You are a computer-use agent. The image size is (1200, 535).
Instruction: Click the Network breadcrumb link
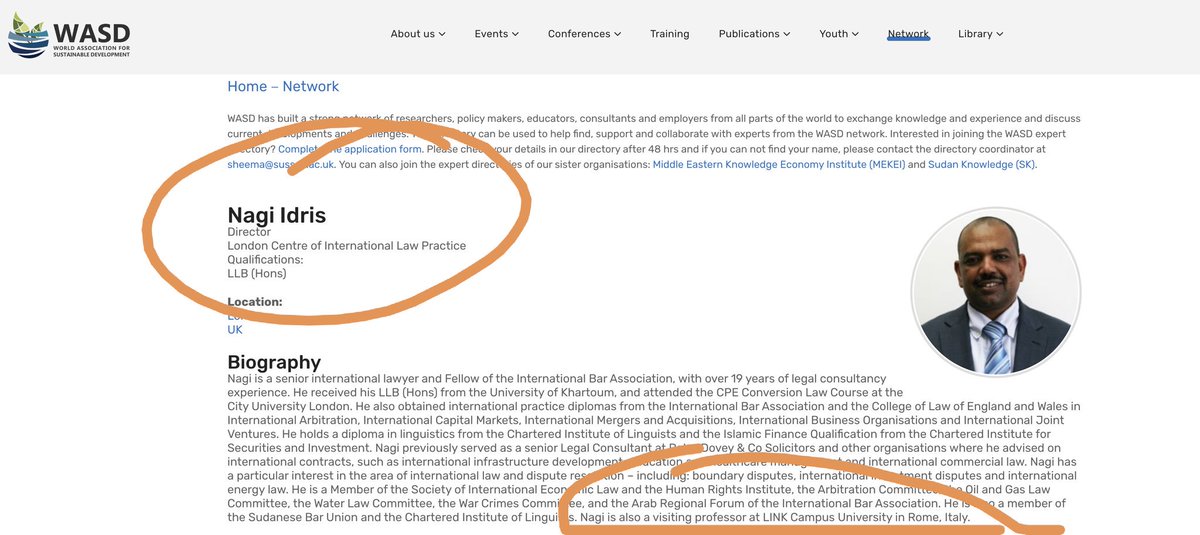pos(311,87)
